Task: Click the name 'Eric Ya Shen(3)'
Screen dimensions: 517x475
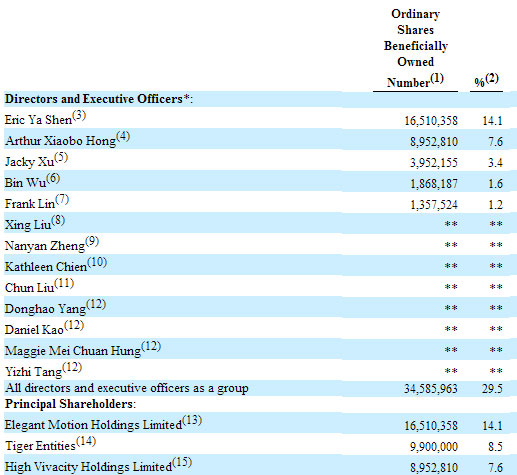Action: 45,118
